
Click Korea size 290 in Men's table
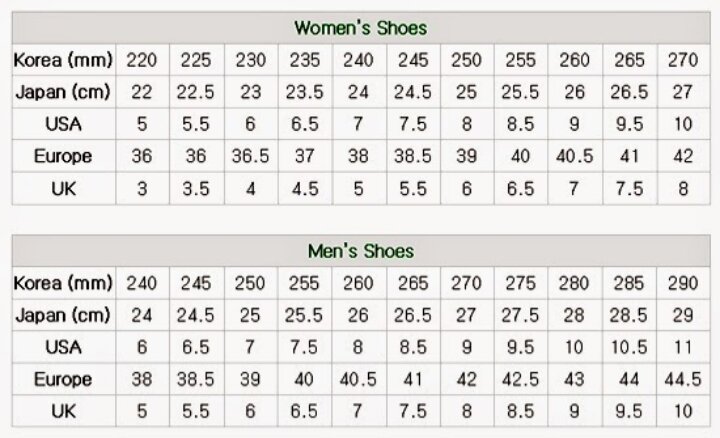683,283
